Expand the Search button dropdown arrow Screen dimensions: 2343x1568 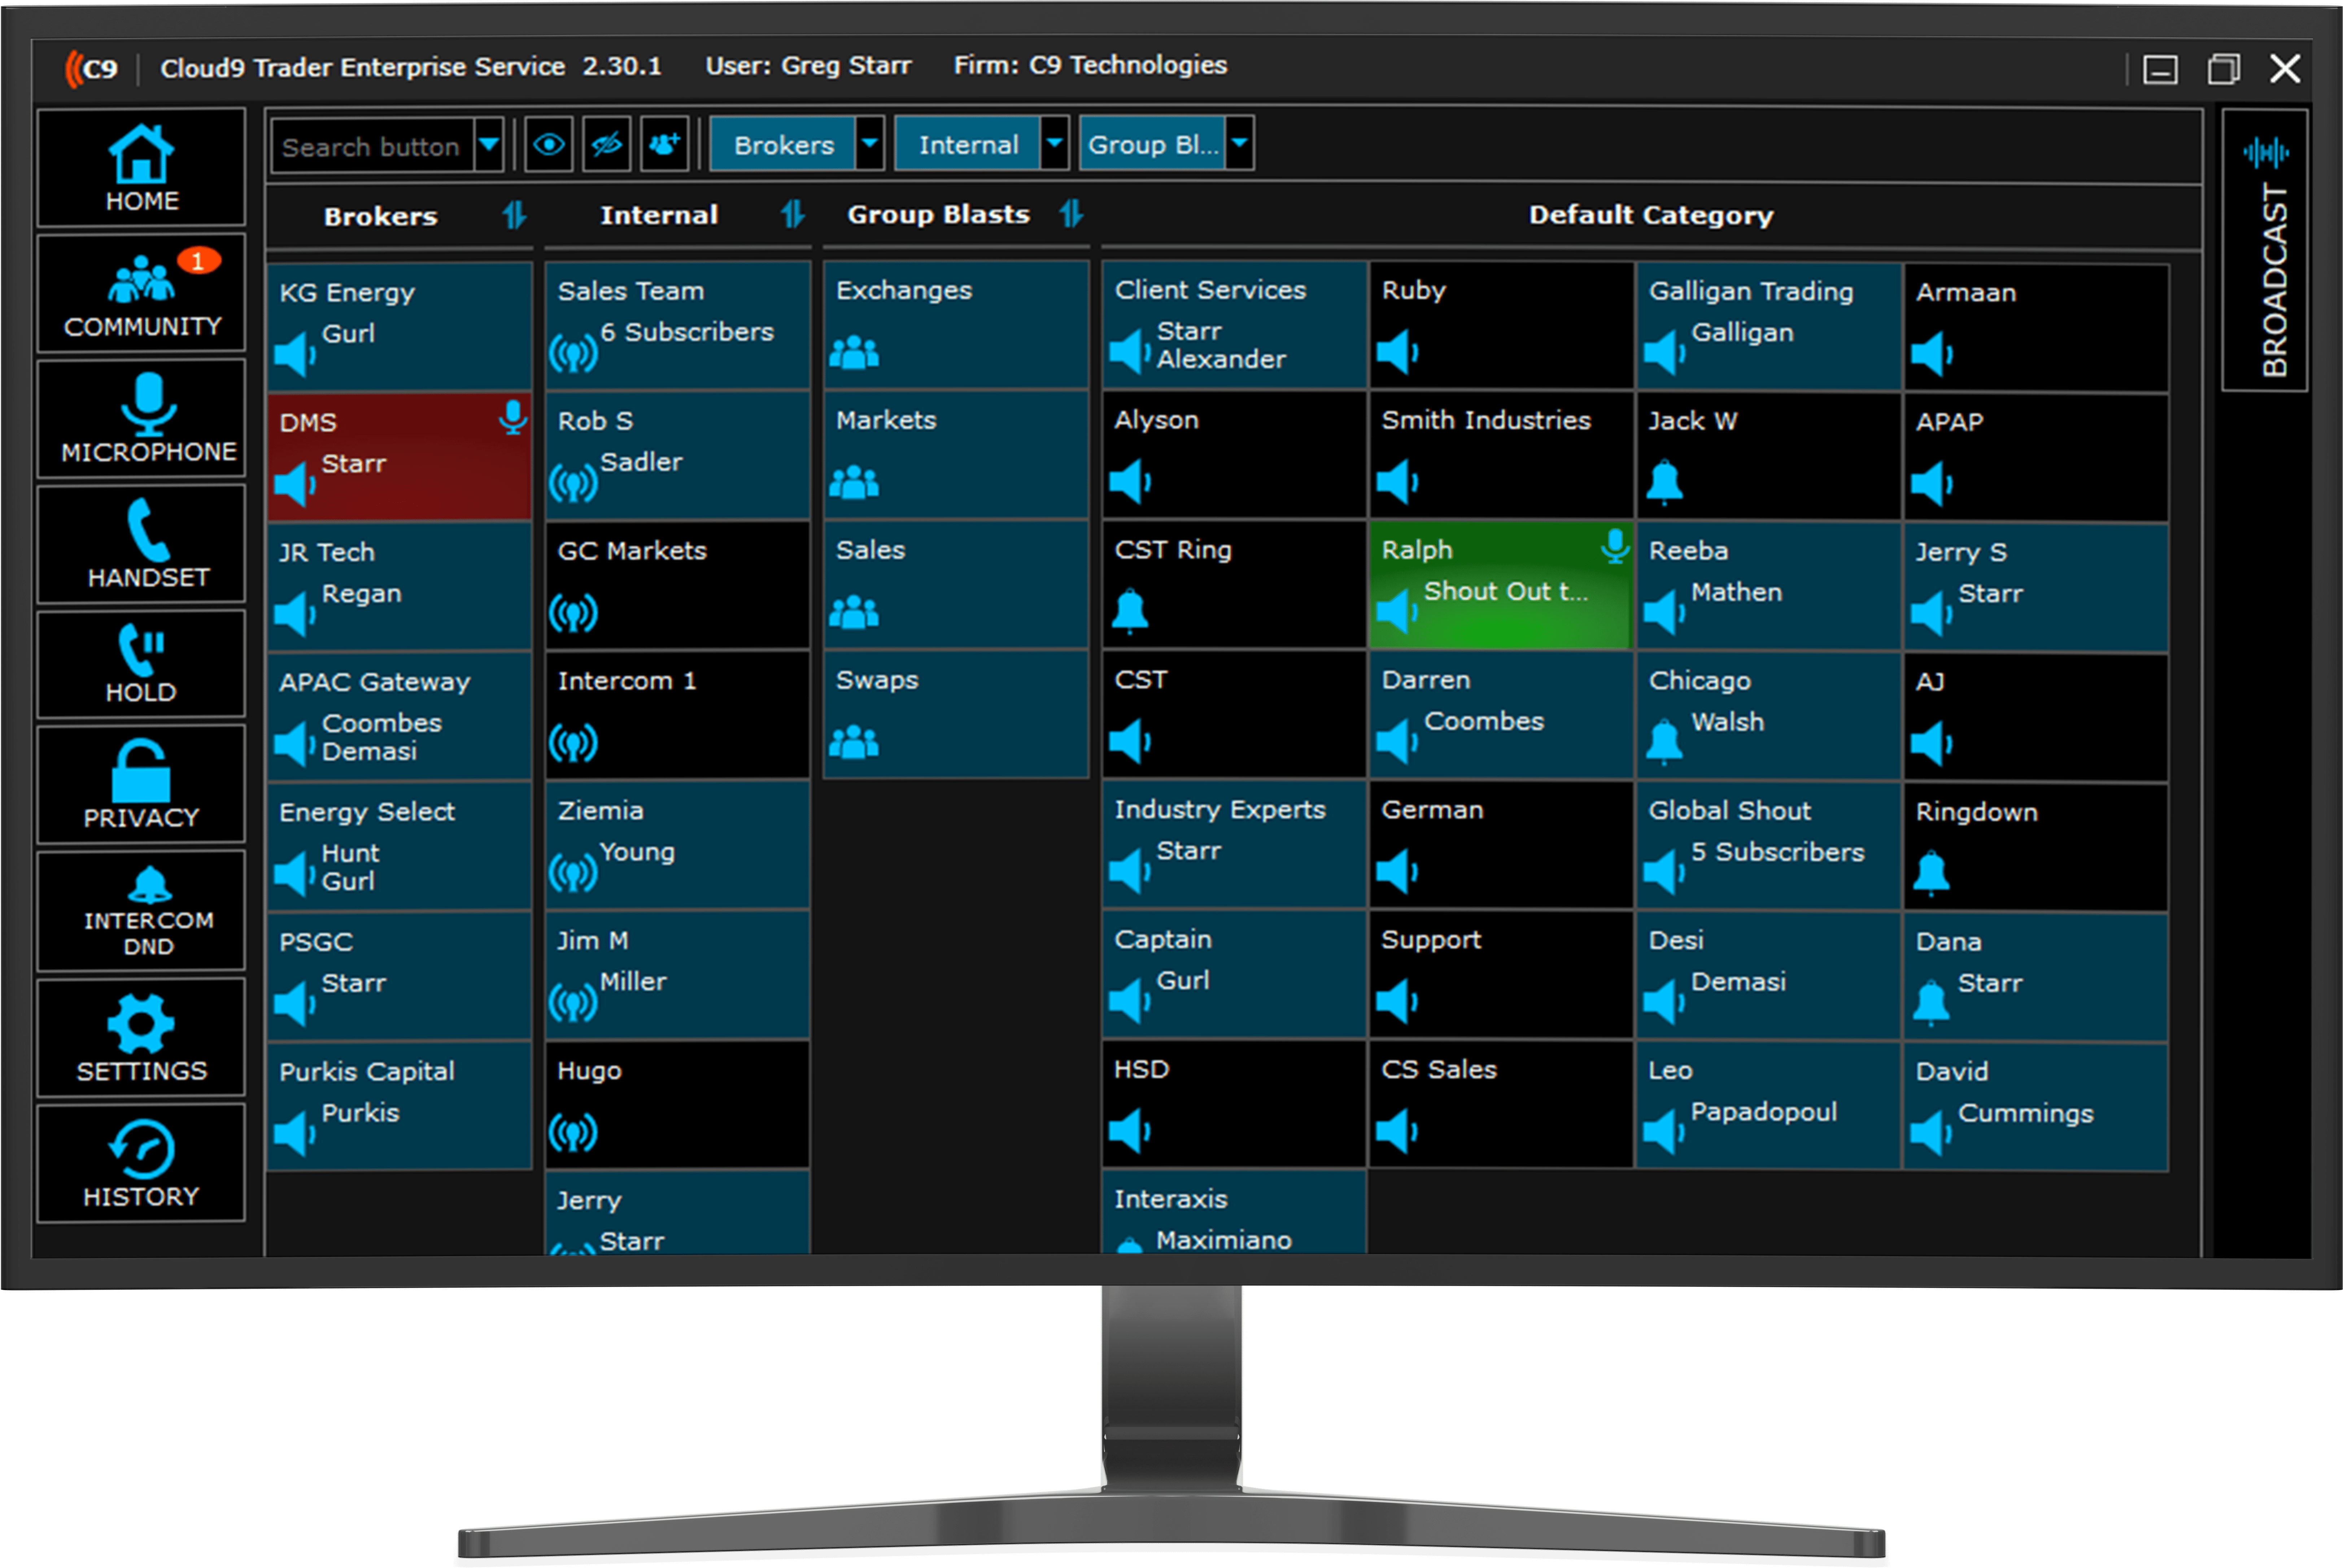[489, 146]
